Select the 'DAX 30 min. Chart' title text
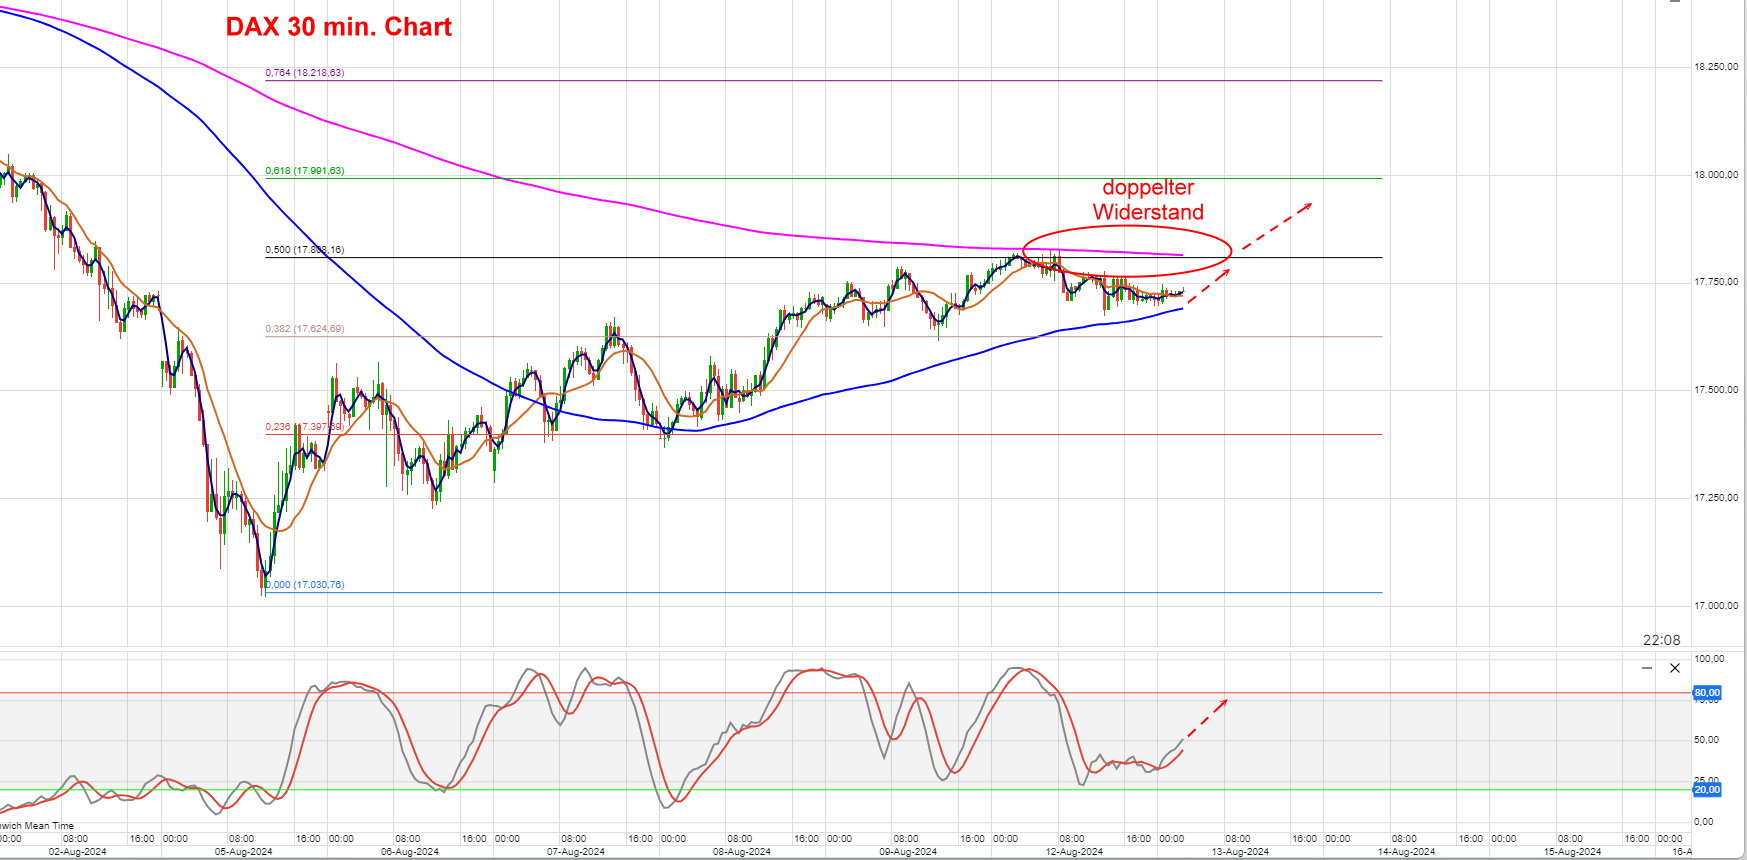This screenshot has height=860, width=1747. (339, 27)
